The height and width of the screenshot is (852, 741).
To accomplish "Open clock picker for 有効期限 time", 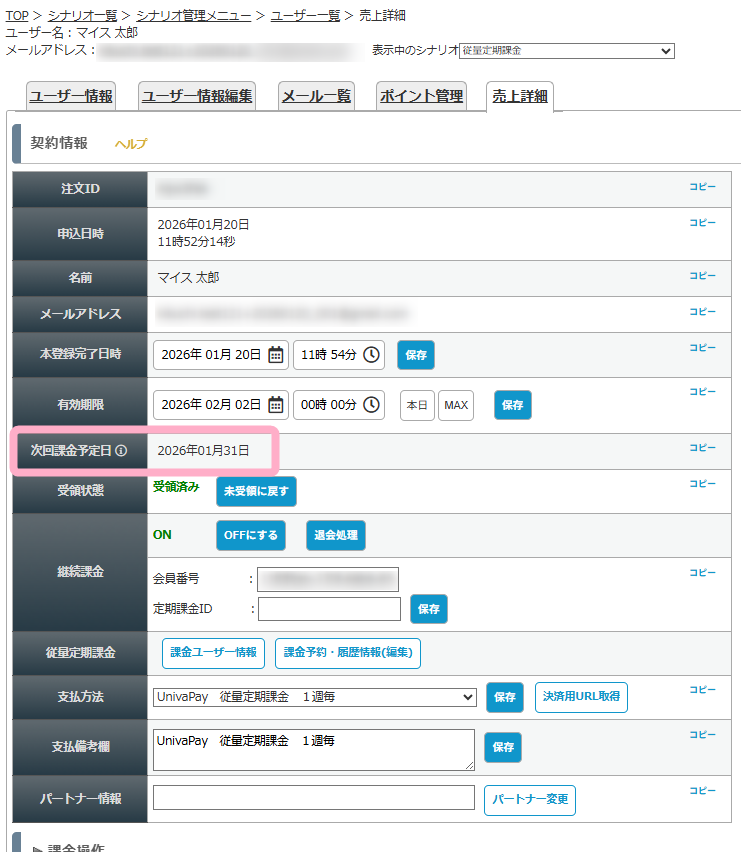I will 371,404.
